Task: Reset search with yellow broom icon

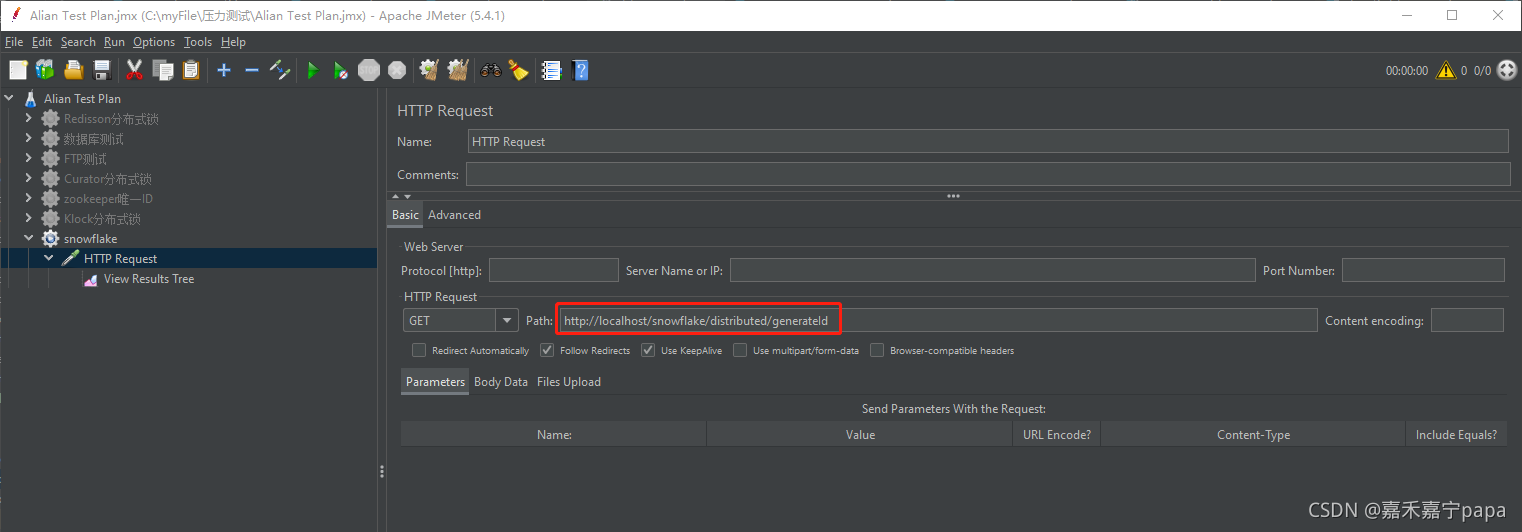Action: pyautogui.click(x=518, y=70)
